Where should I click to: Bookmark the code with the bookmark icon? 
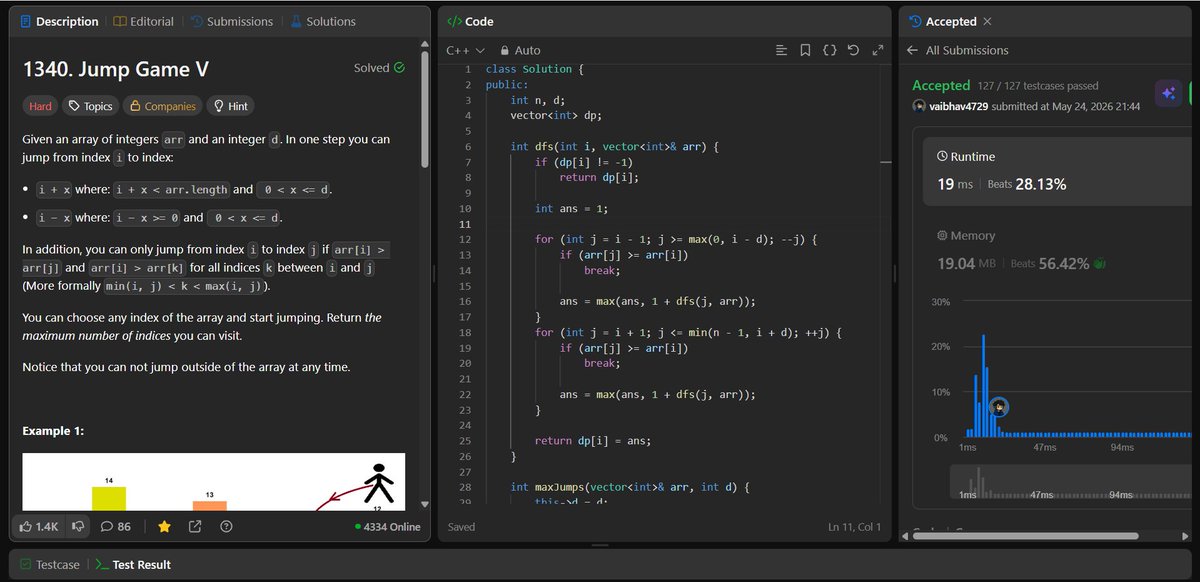pos(805,50)
